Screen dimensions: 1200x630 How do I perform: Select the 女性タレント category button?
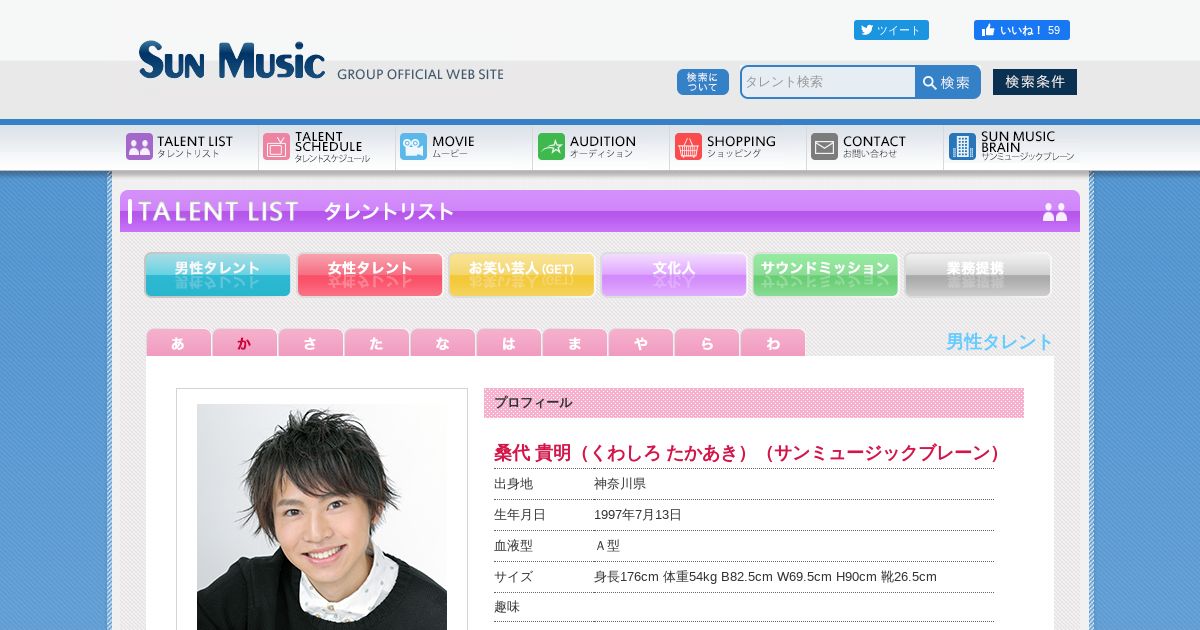[370, 275]
